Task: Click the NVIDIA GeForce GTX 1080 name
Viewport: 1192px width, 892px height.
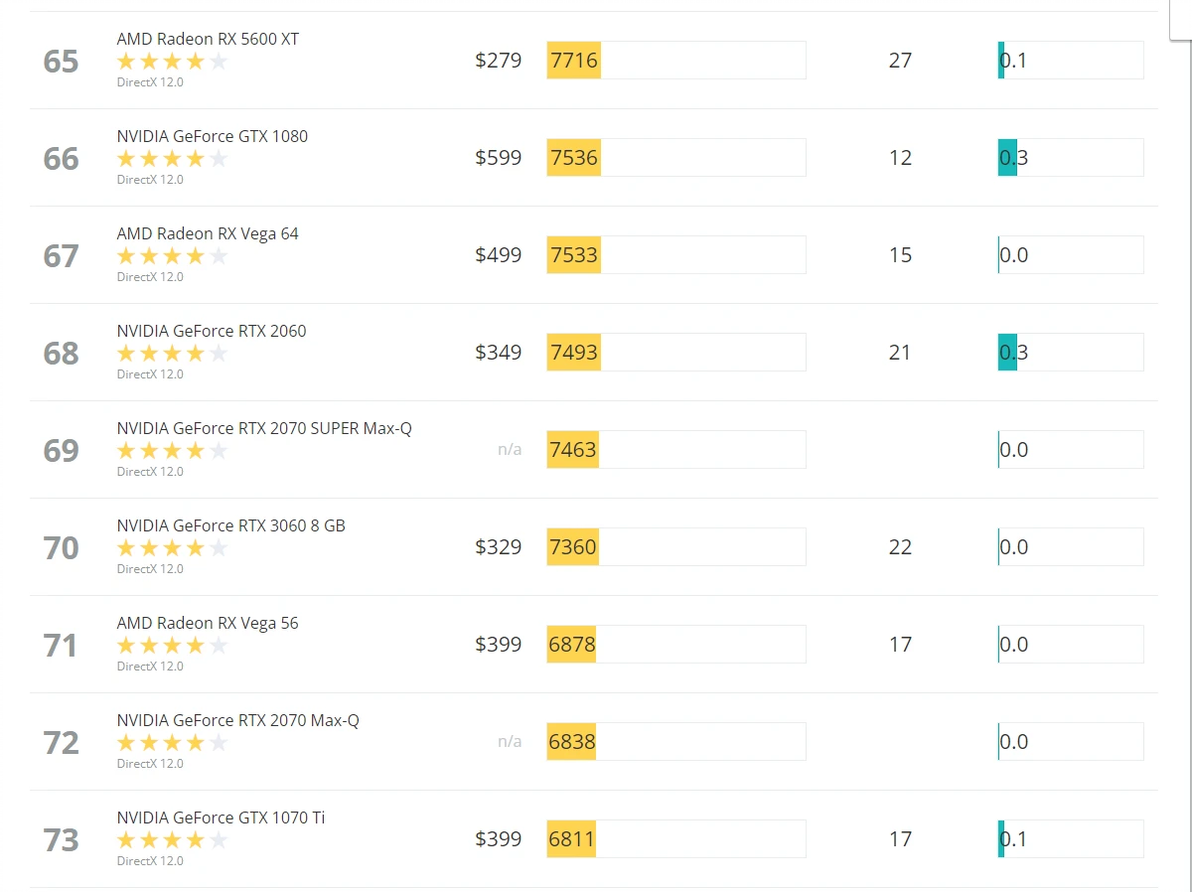Action: click(x=212, y=136)
